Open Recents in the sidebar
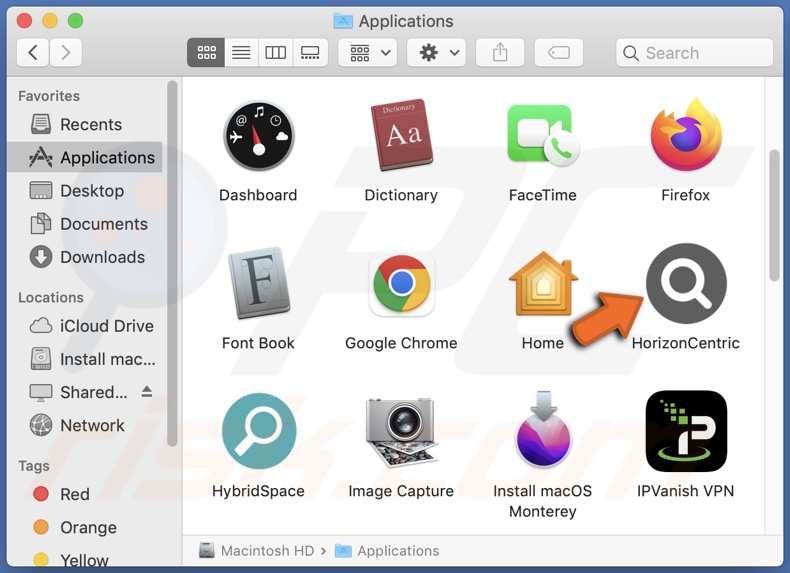Screen dimensions: 790x573 pos(85,124)
